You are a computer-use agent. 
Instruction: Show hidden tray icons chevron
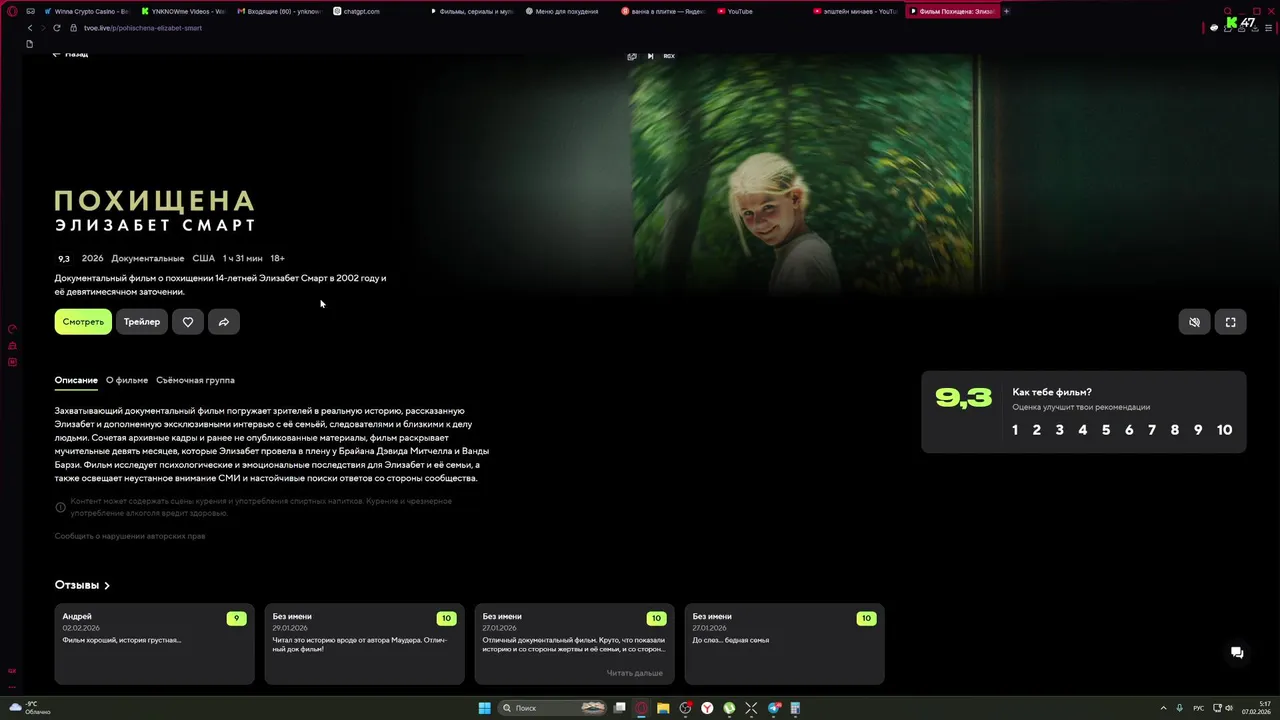pos(1164,708)
